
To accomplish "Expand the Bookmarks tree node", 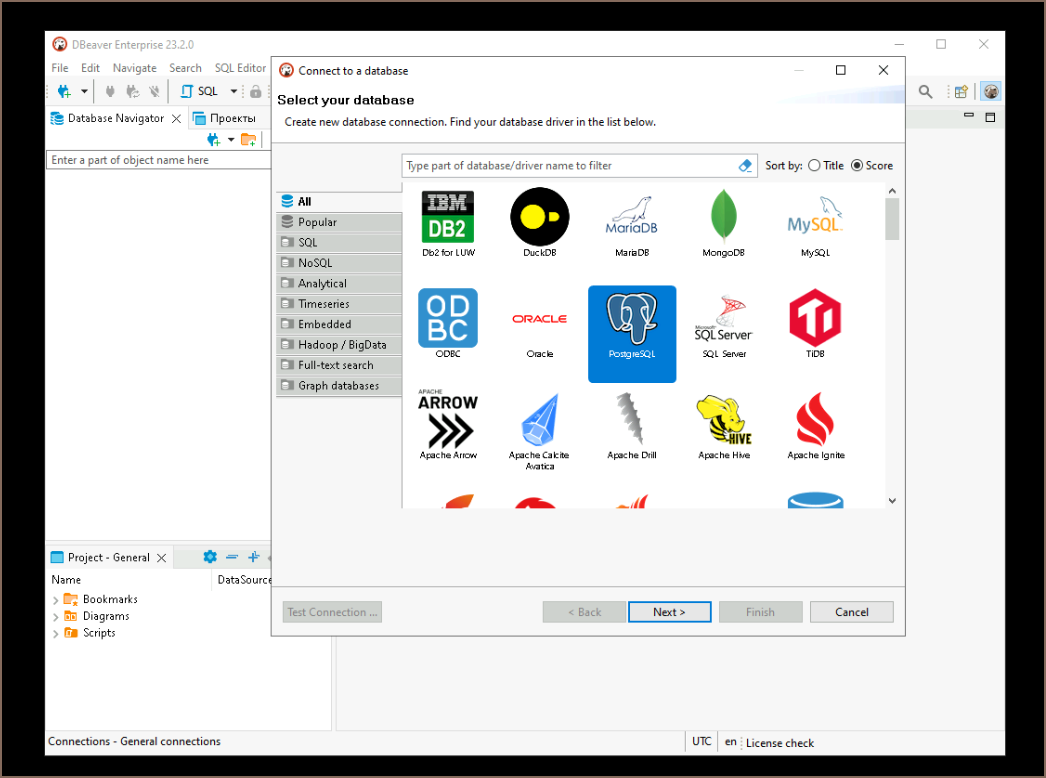I will [x=56, y=600].
